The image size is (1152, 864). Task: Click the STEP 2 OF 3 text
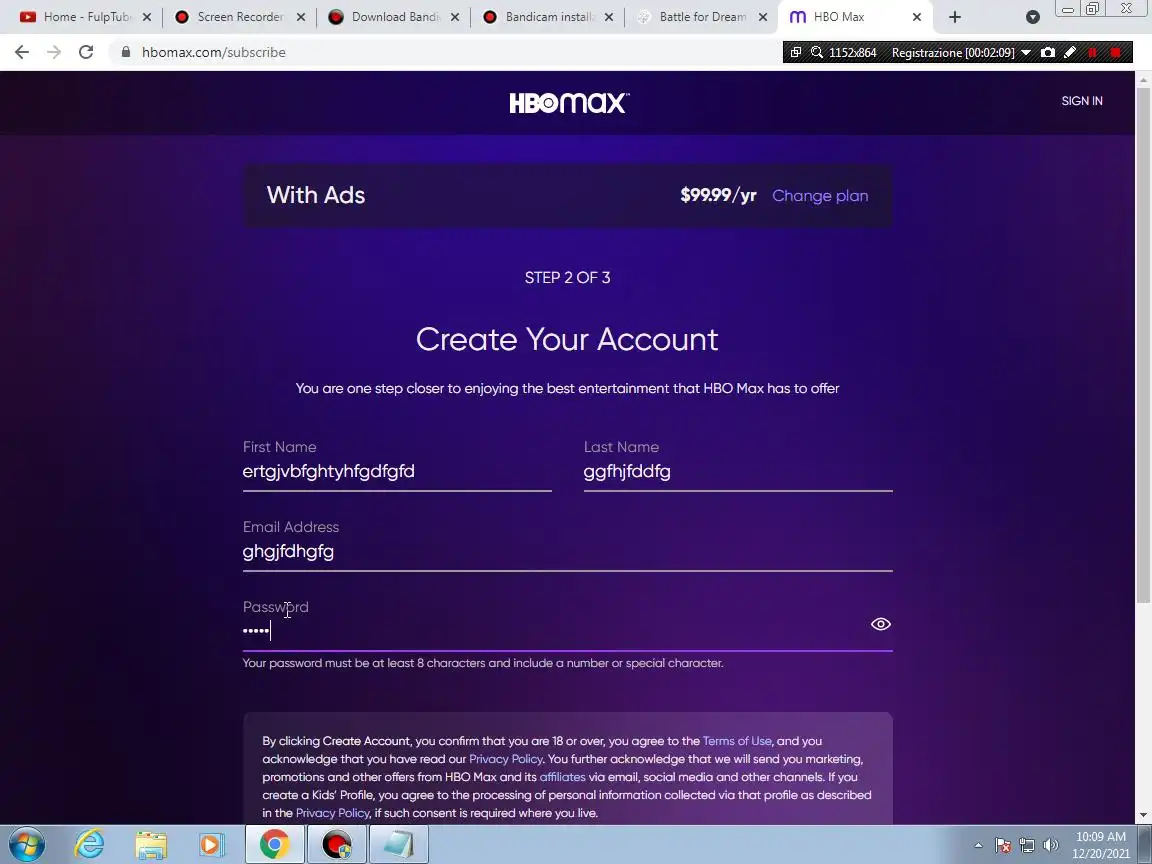pos(567,278)
